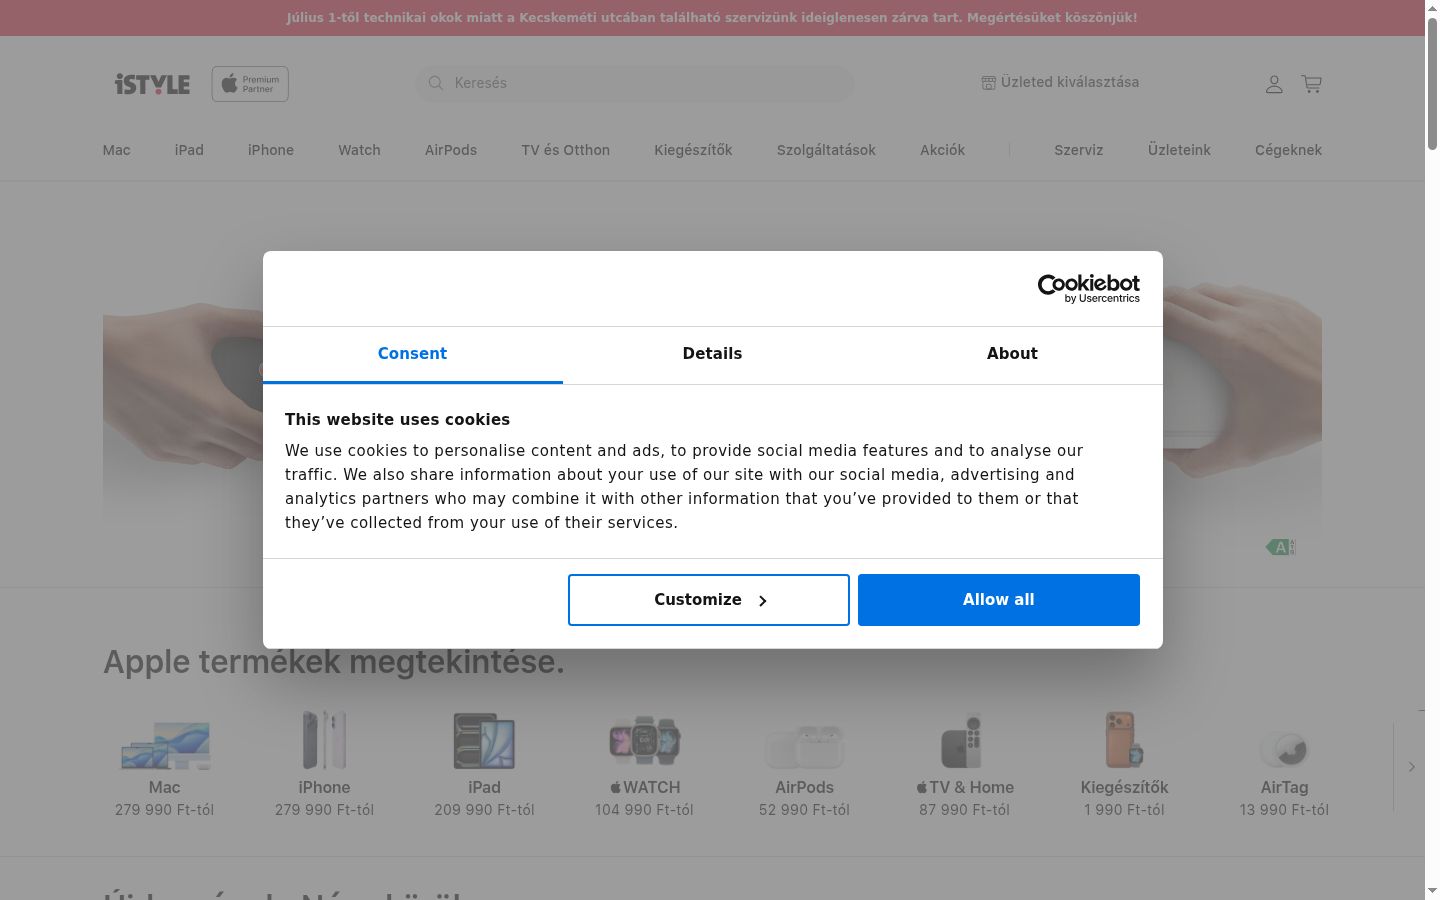
Task: Switch to the Details tab
Action: tap(712, 354)
